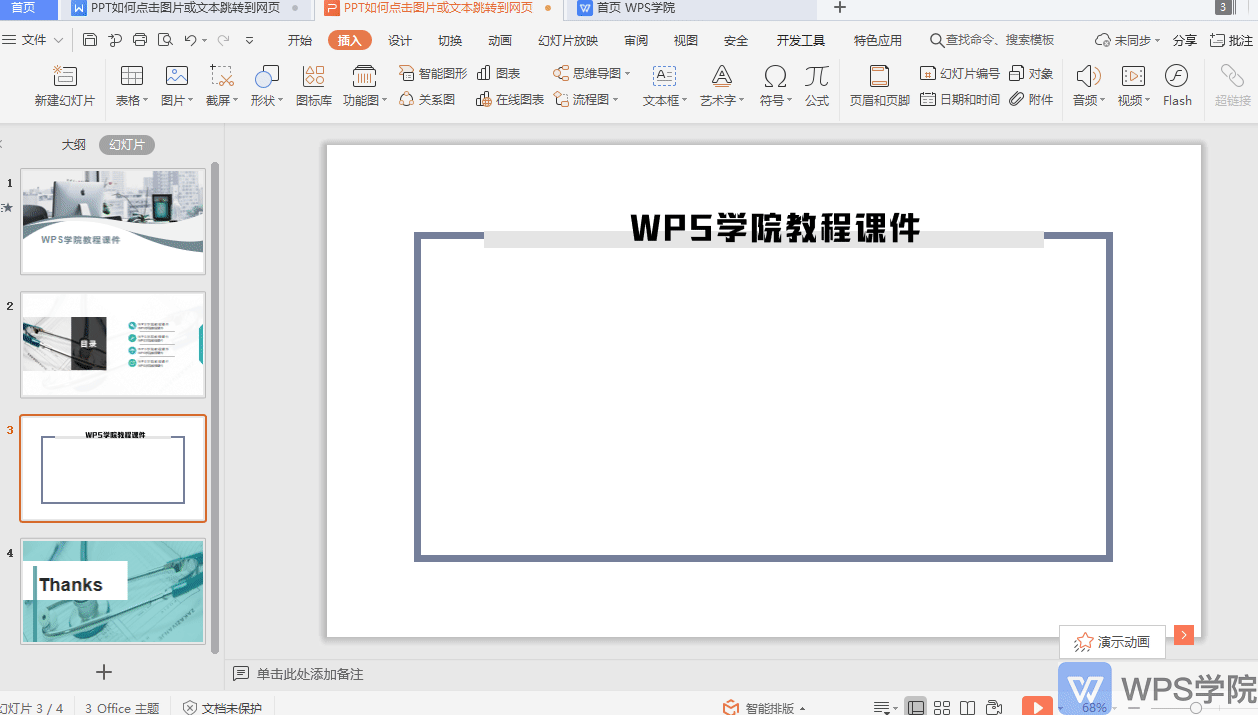Click the Table (表格) icon
Screen dimensions: 1258x715
click(131, 76)
